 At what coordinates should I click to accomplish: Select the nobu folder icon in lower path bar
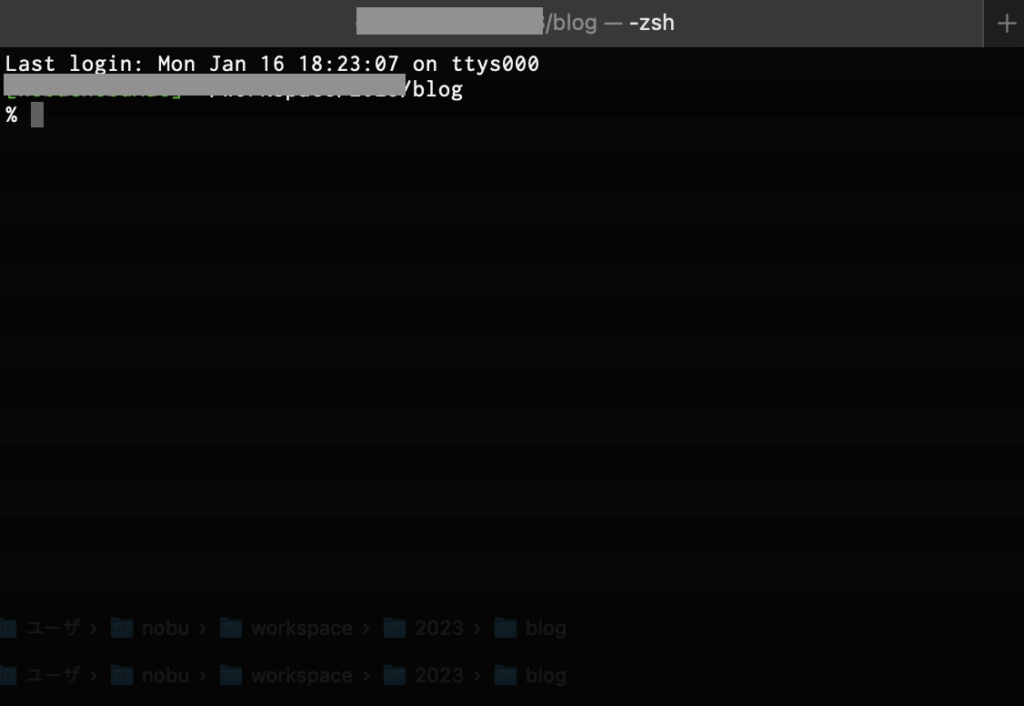point(122,675)
